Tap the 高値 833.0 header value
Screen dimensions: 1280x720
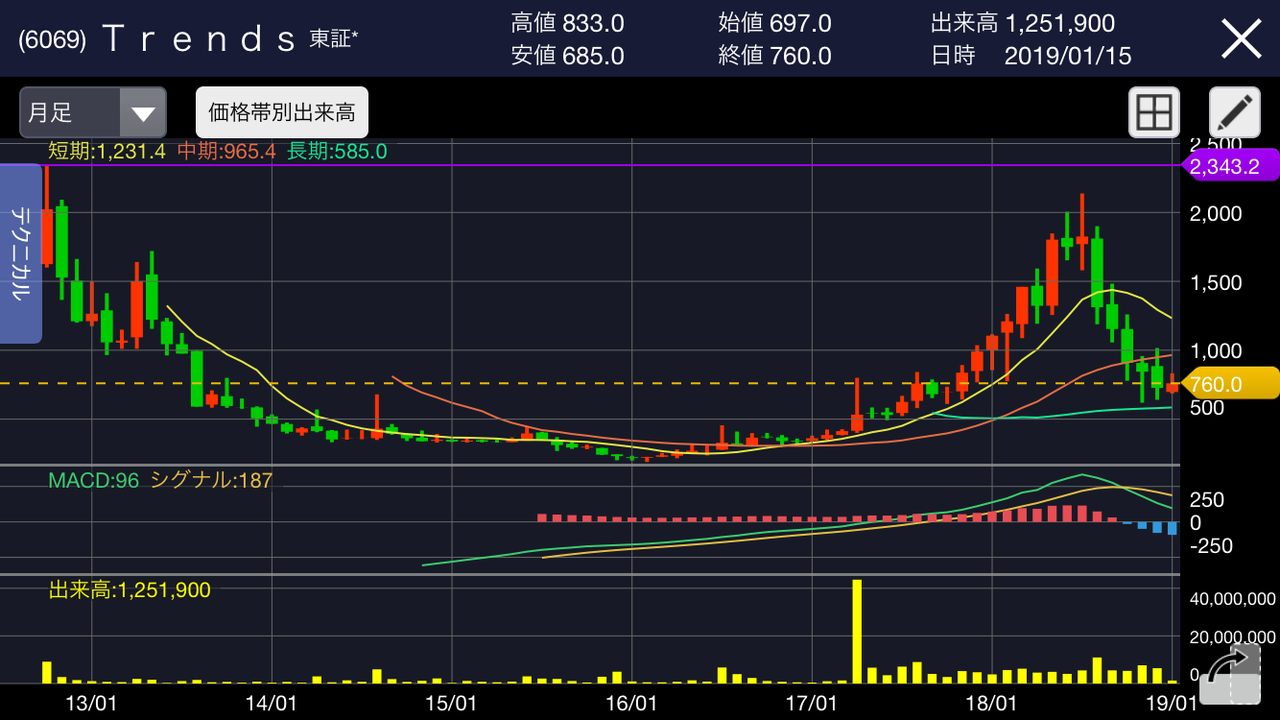coord(567,23)
